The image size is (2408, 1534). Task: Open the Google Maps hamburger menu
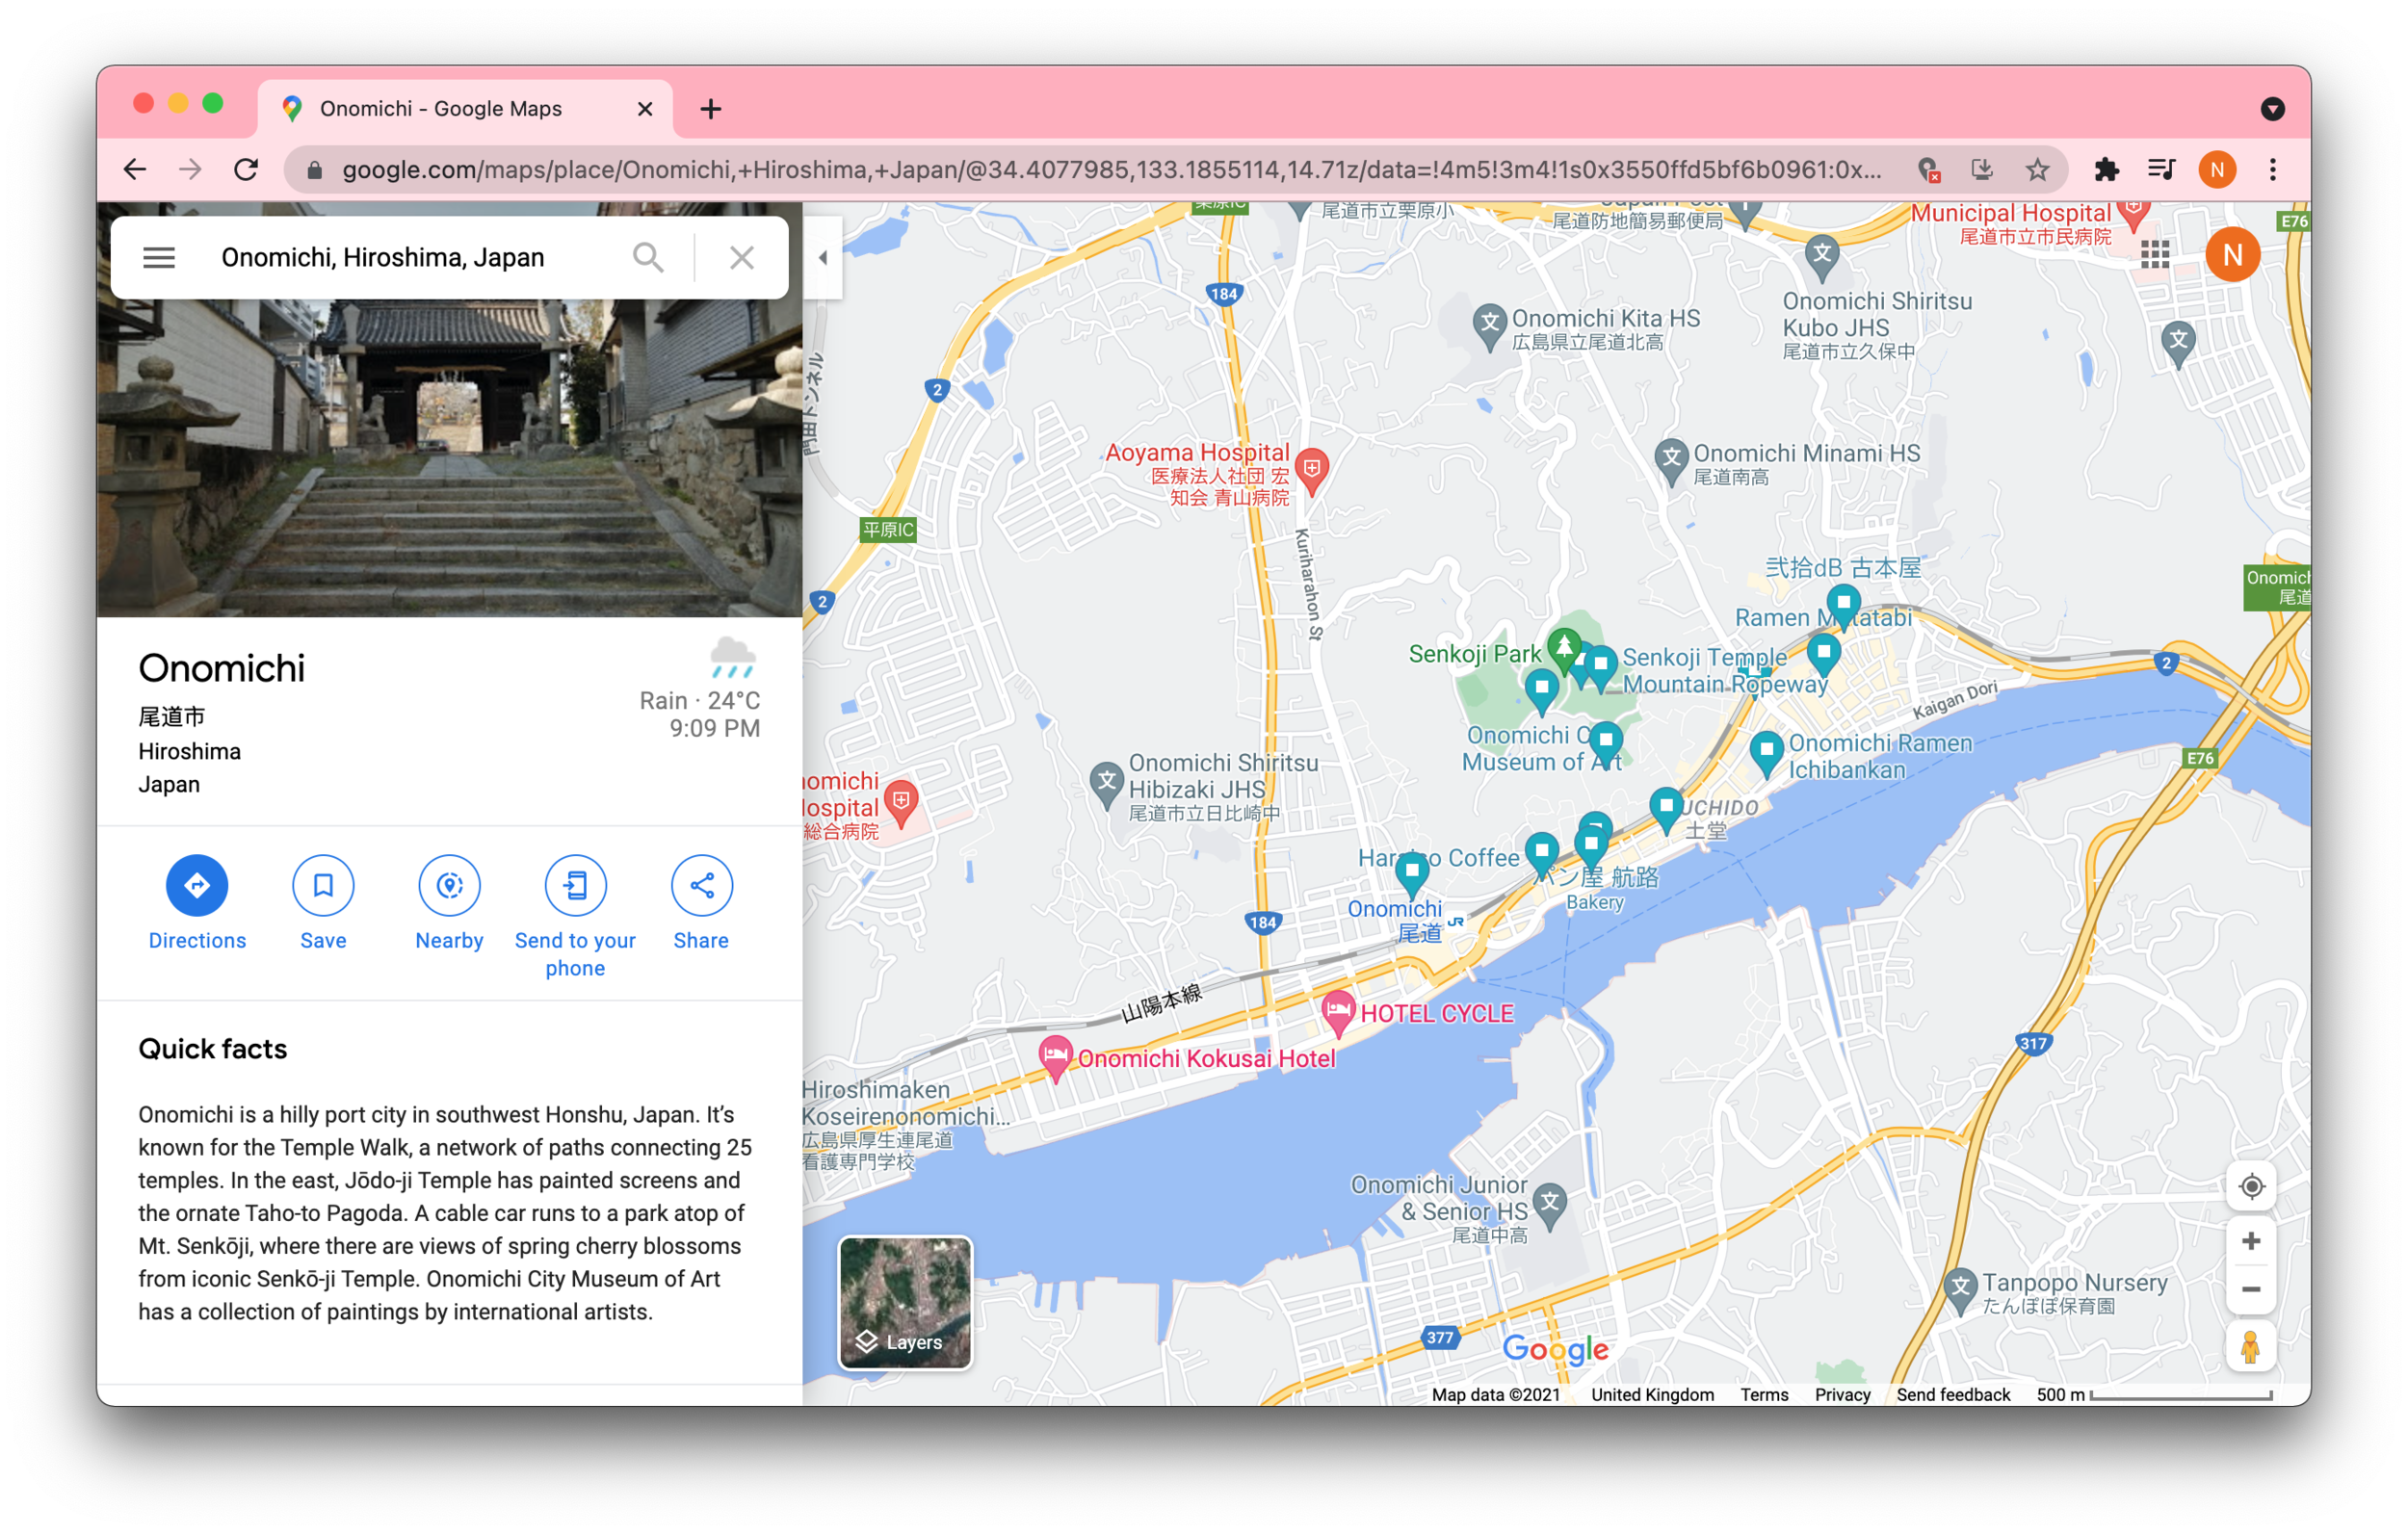[158, 257]
